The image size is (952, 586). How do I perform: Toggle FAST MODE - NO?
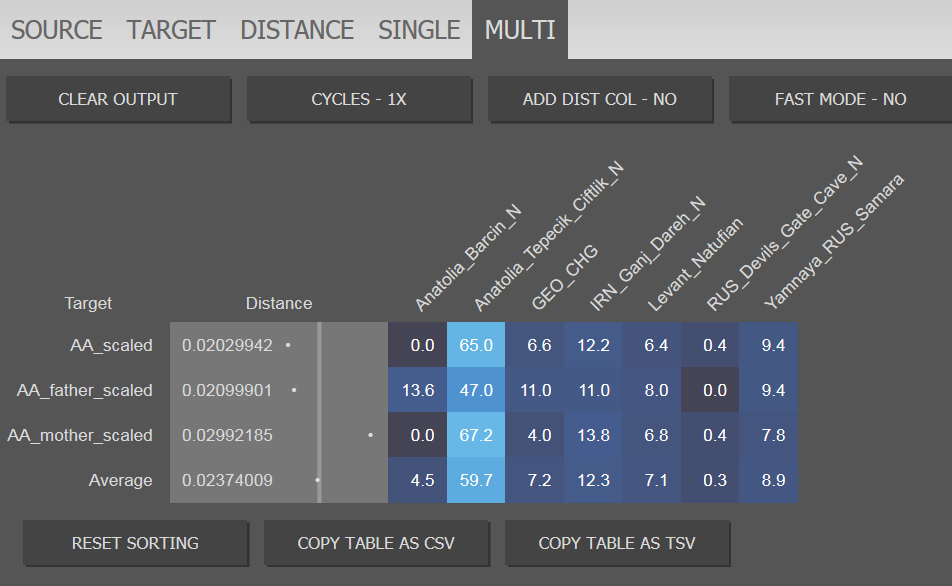tap(840, 99)
